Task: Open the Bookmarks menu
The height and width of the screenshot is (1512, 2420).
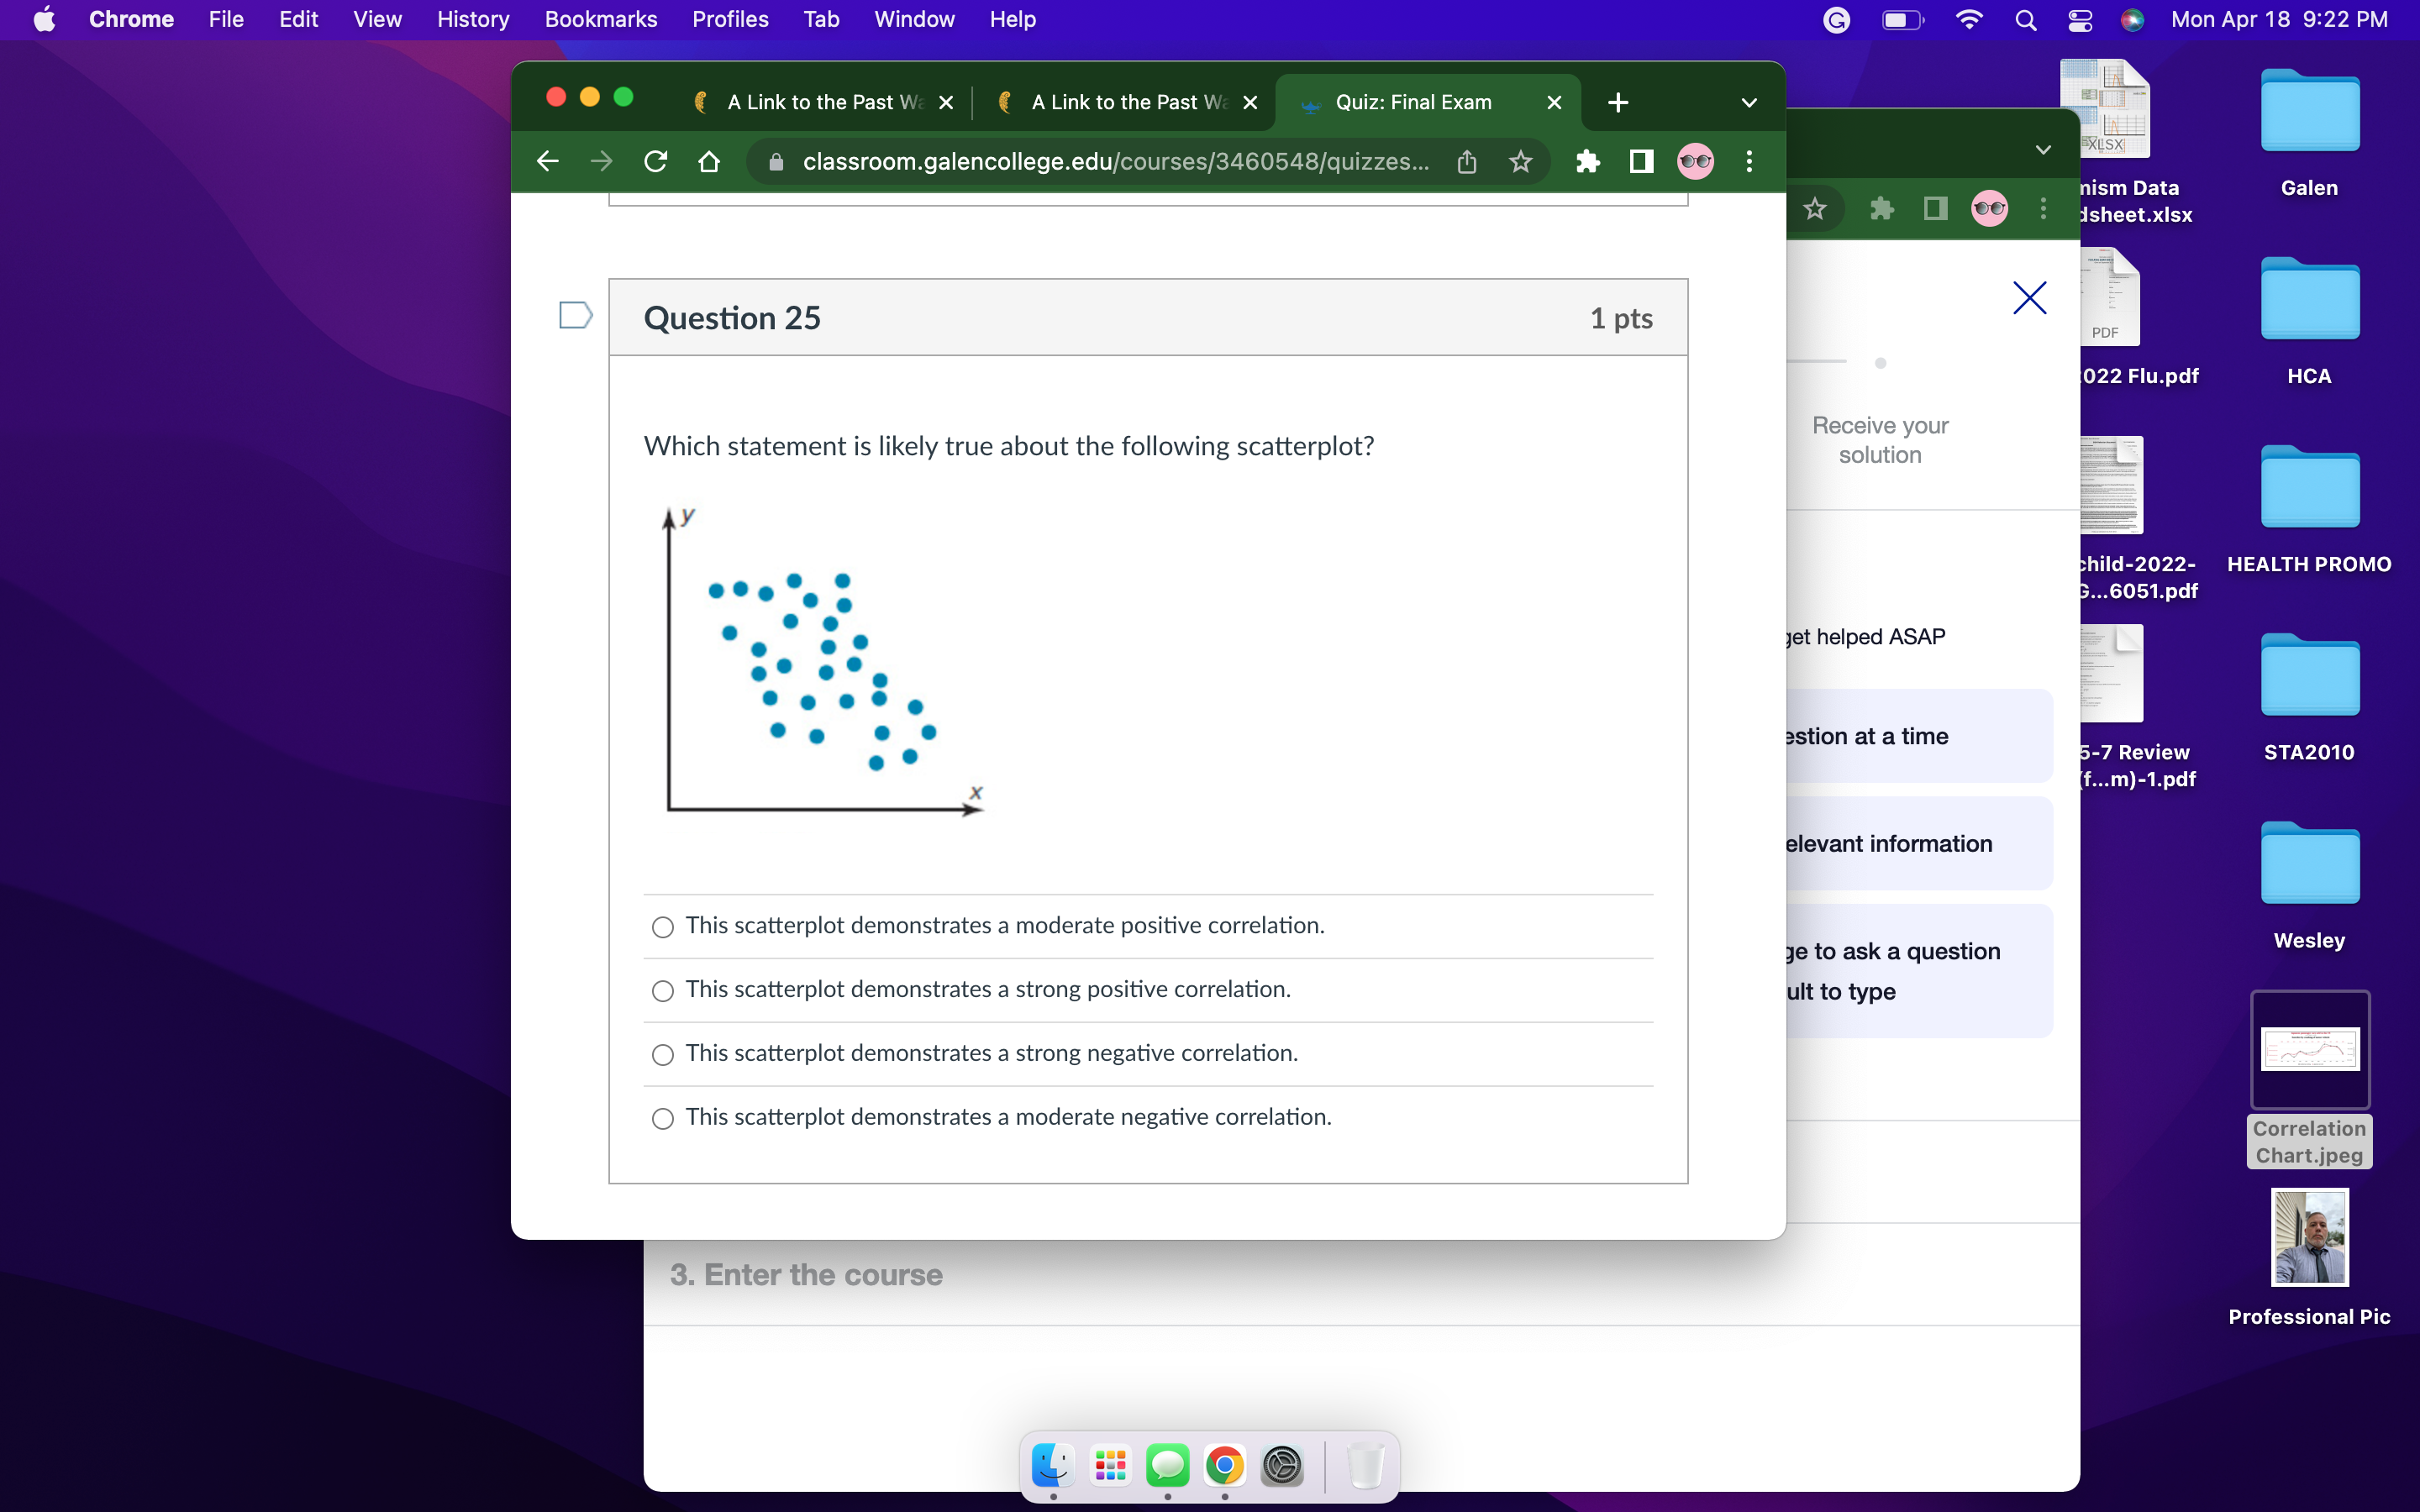Action: point(601,19)
